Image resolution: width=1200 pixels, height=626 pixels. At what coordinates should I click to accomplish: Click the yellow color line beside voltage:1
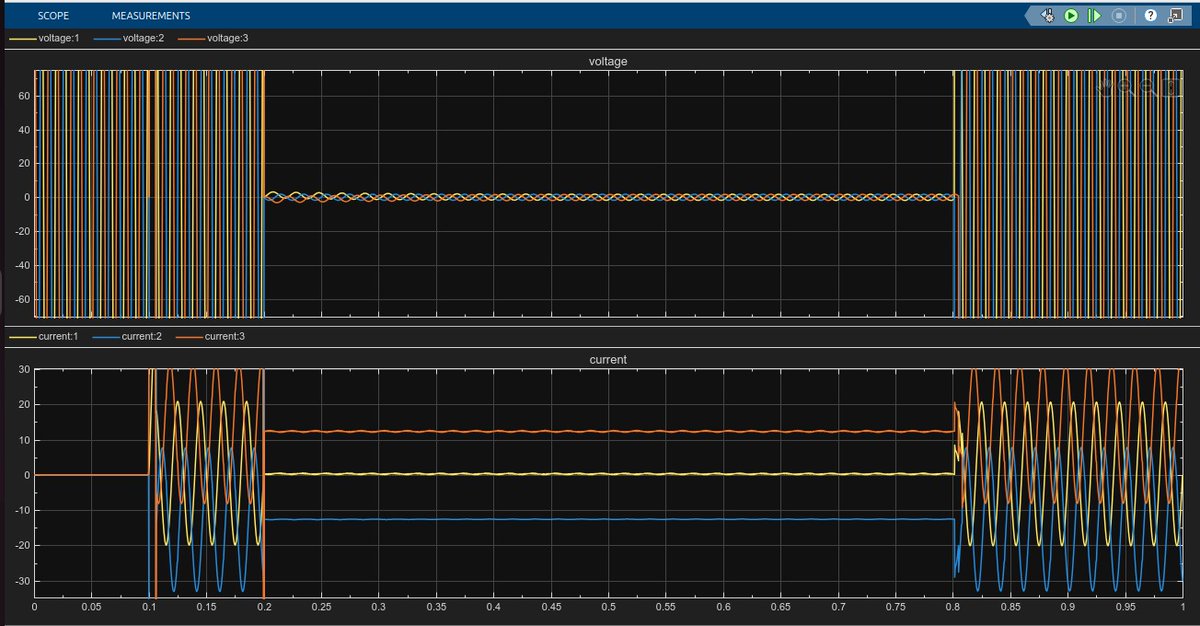[x=22, y=37]
